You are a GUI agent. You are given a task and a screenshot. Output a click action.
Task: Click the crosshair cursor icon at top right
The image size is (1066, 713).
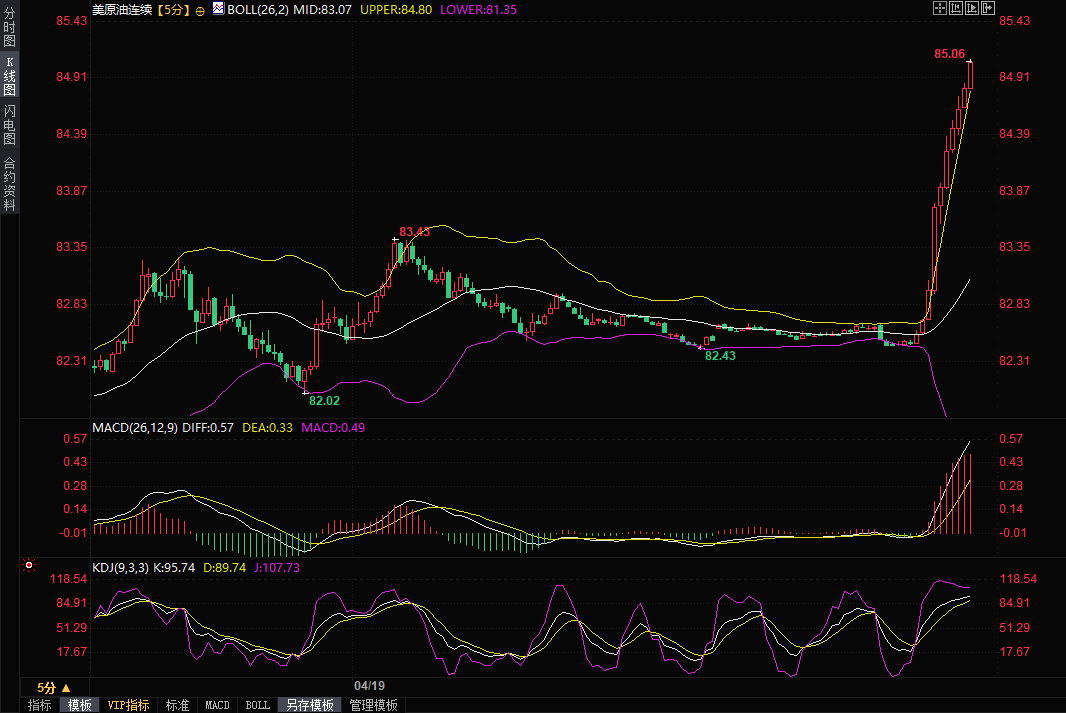point(939,8)
